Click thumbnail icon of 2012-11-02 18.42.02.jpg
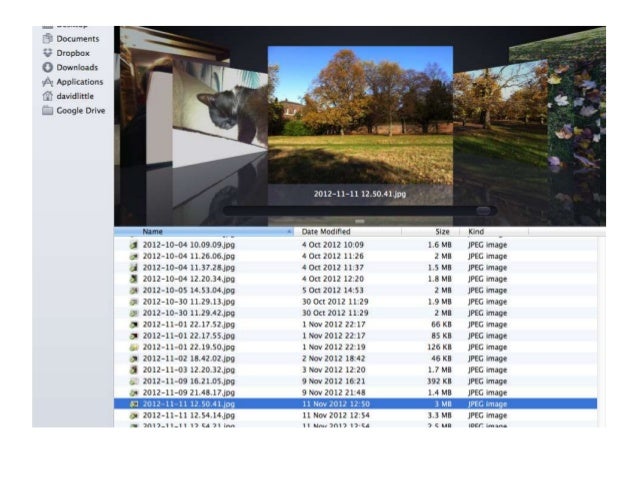638x479 pixels. (x=134, y=359)
